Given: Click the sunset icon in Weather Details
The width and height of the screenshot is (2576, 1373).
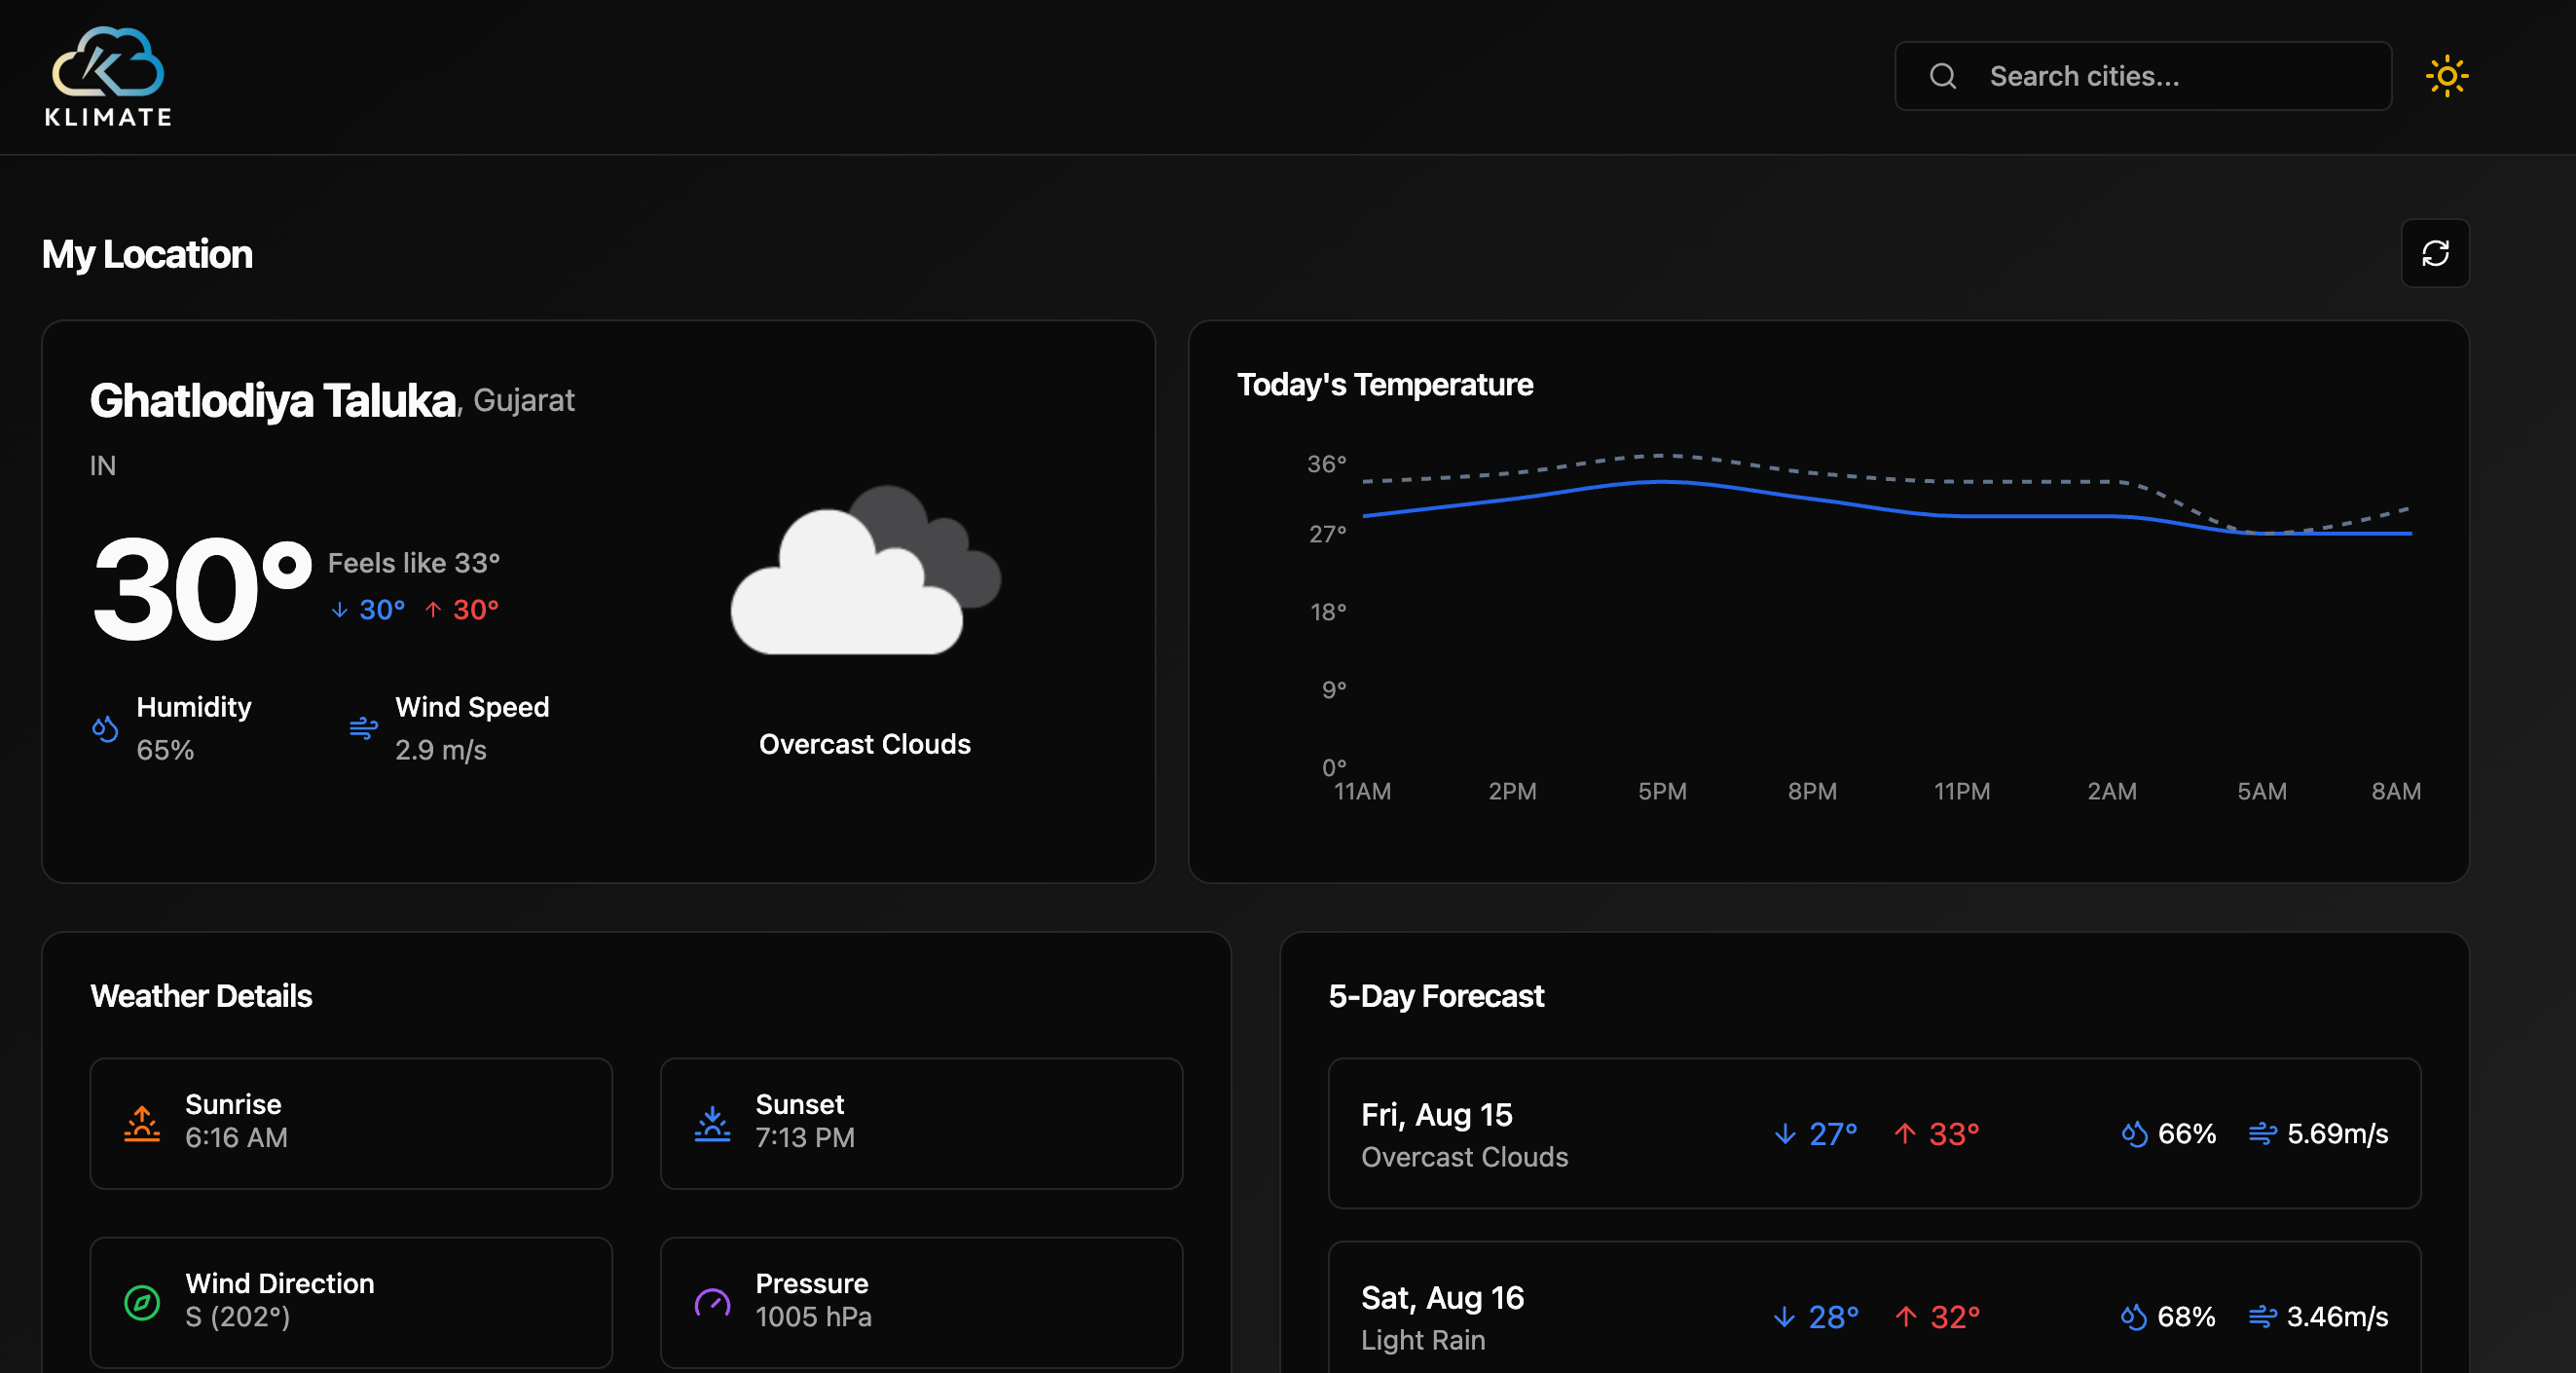Looking at the screenshot, I should (712, 1122).
